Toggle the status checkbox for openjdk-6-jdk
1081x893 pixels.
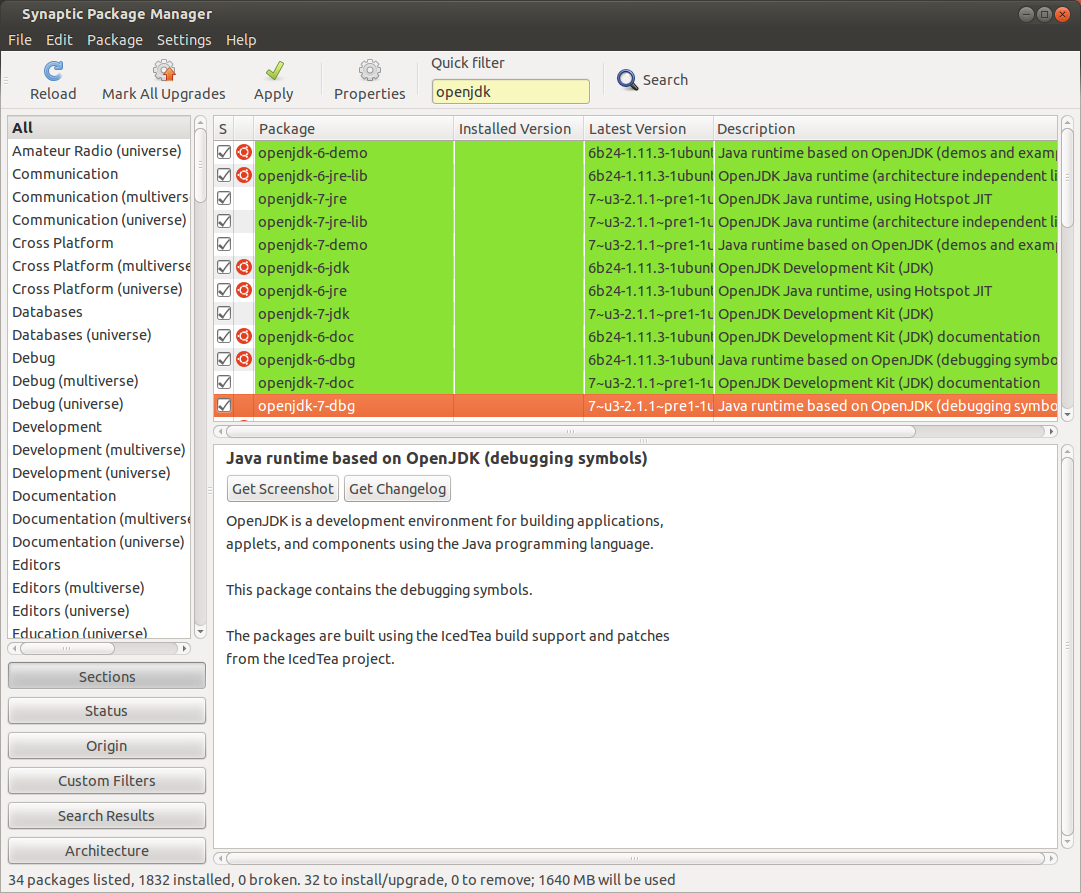click(224, 268)
